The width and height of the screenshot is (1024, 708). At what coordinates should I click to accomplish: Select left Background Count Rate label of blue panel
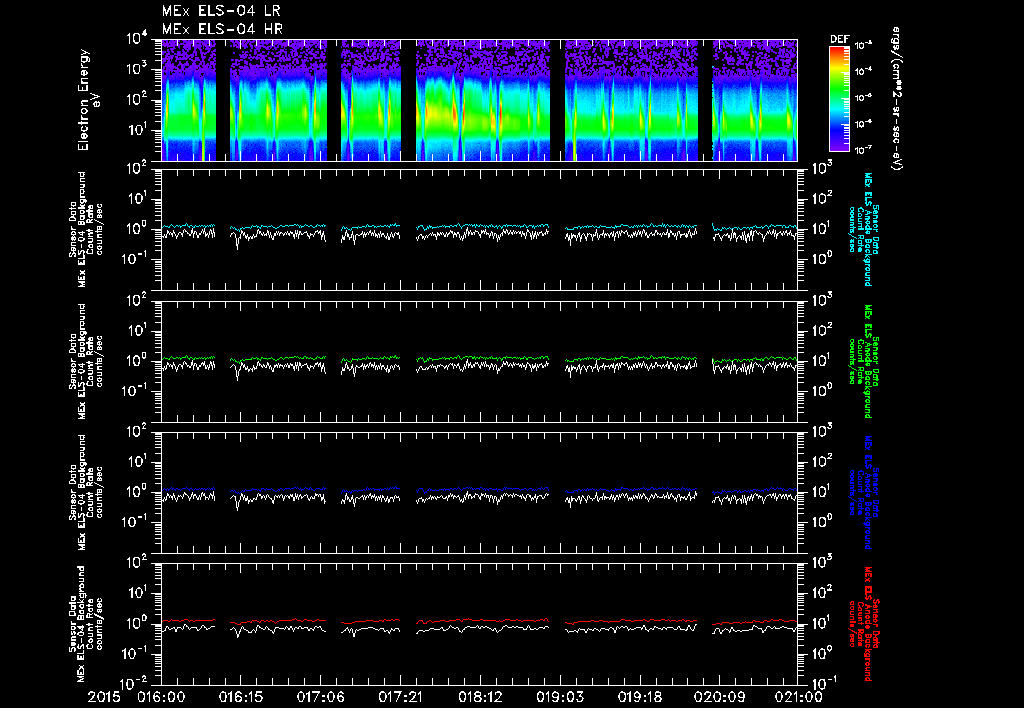(x=86, y=492)
